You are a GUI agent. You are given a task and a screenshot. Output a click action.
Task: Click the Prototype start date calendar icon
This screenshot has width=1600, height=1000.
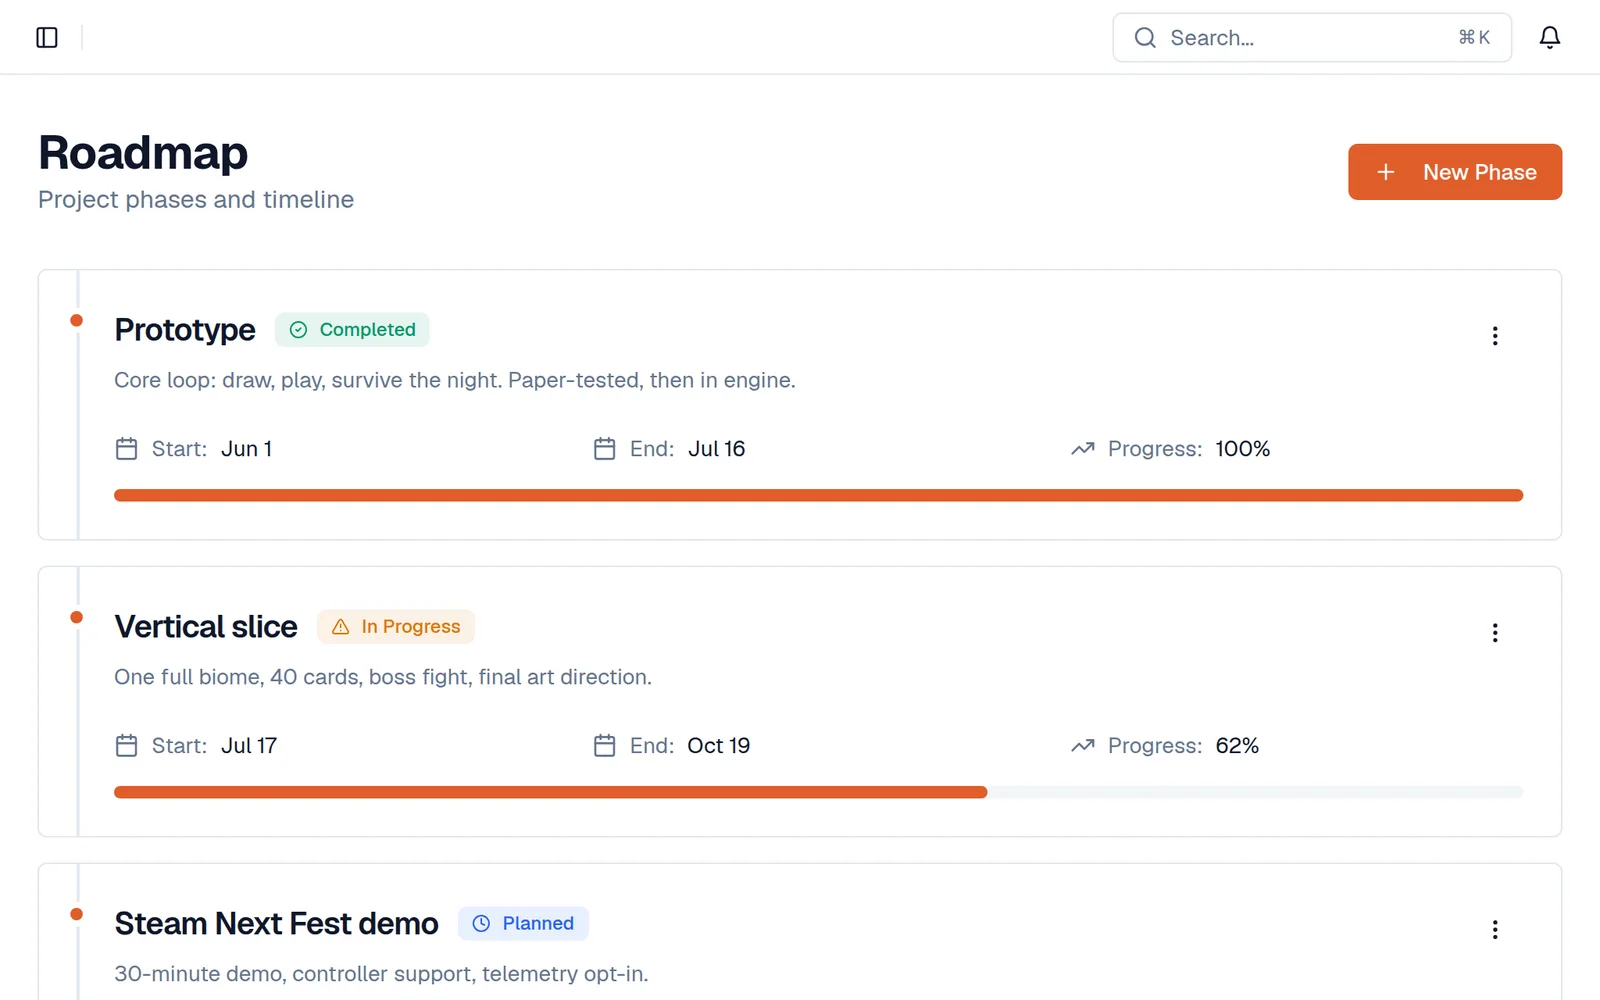(x=126, y=449)
